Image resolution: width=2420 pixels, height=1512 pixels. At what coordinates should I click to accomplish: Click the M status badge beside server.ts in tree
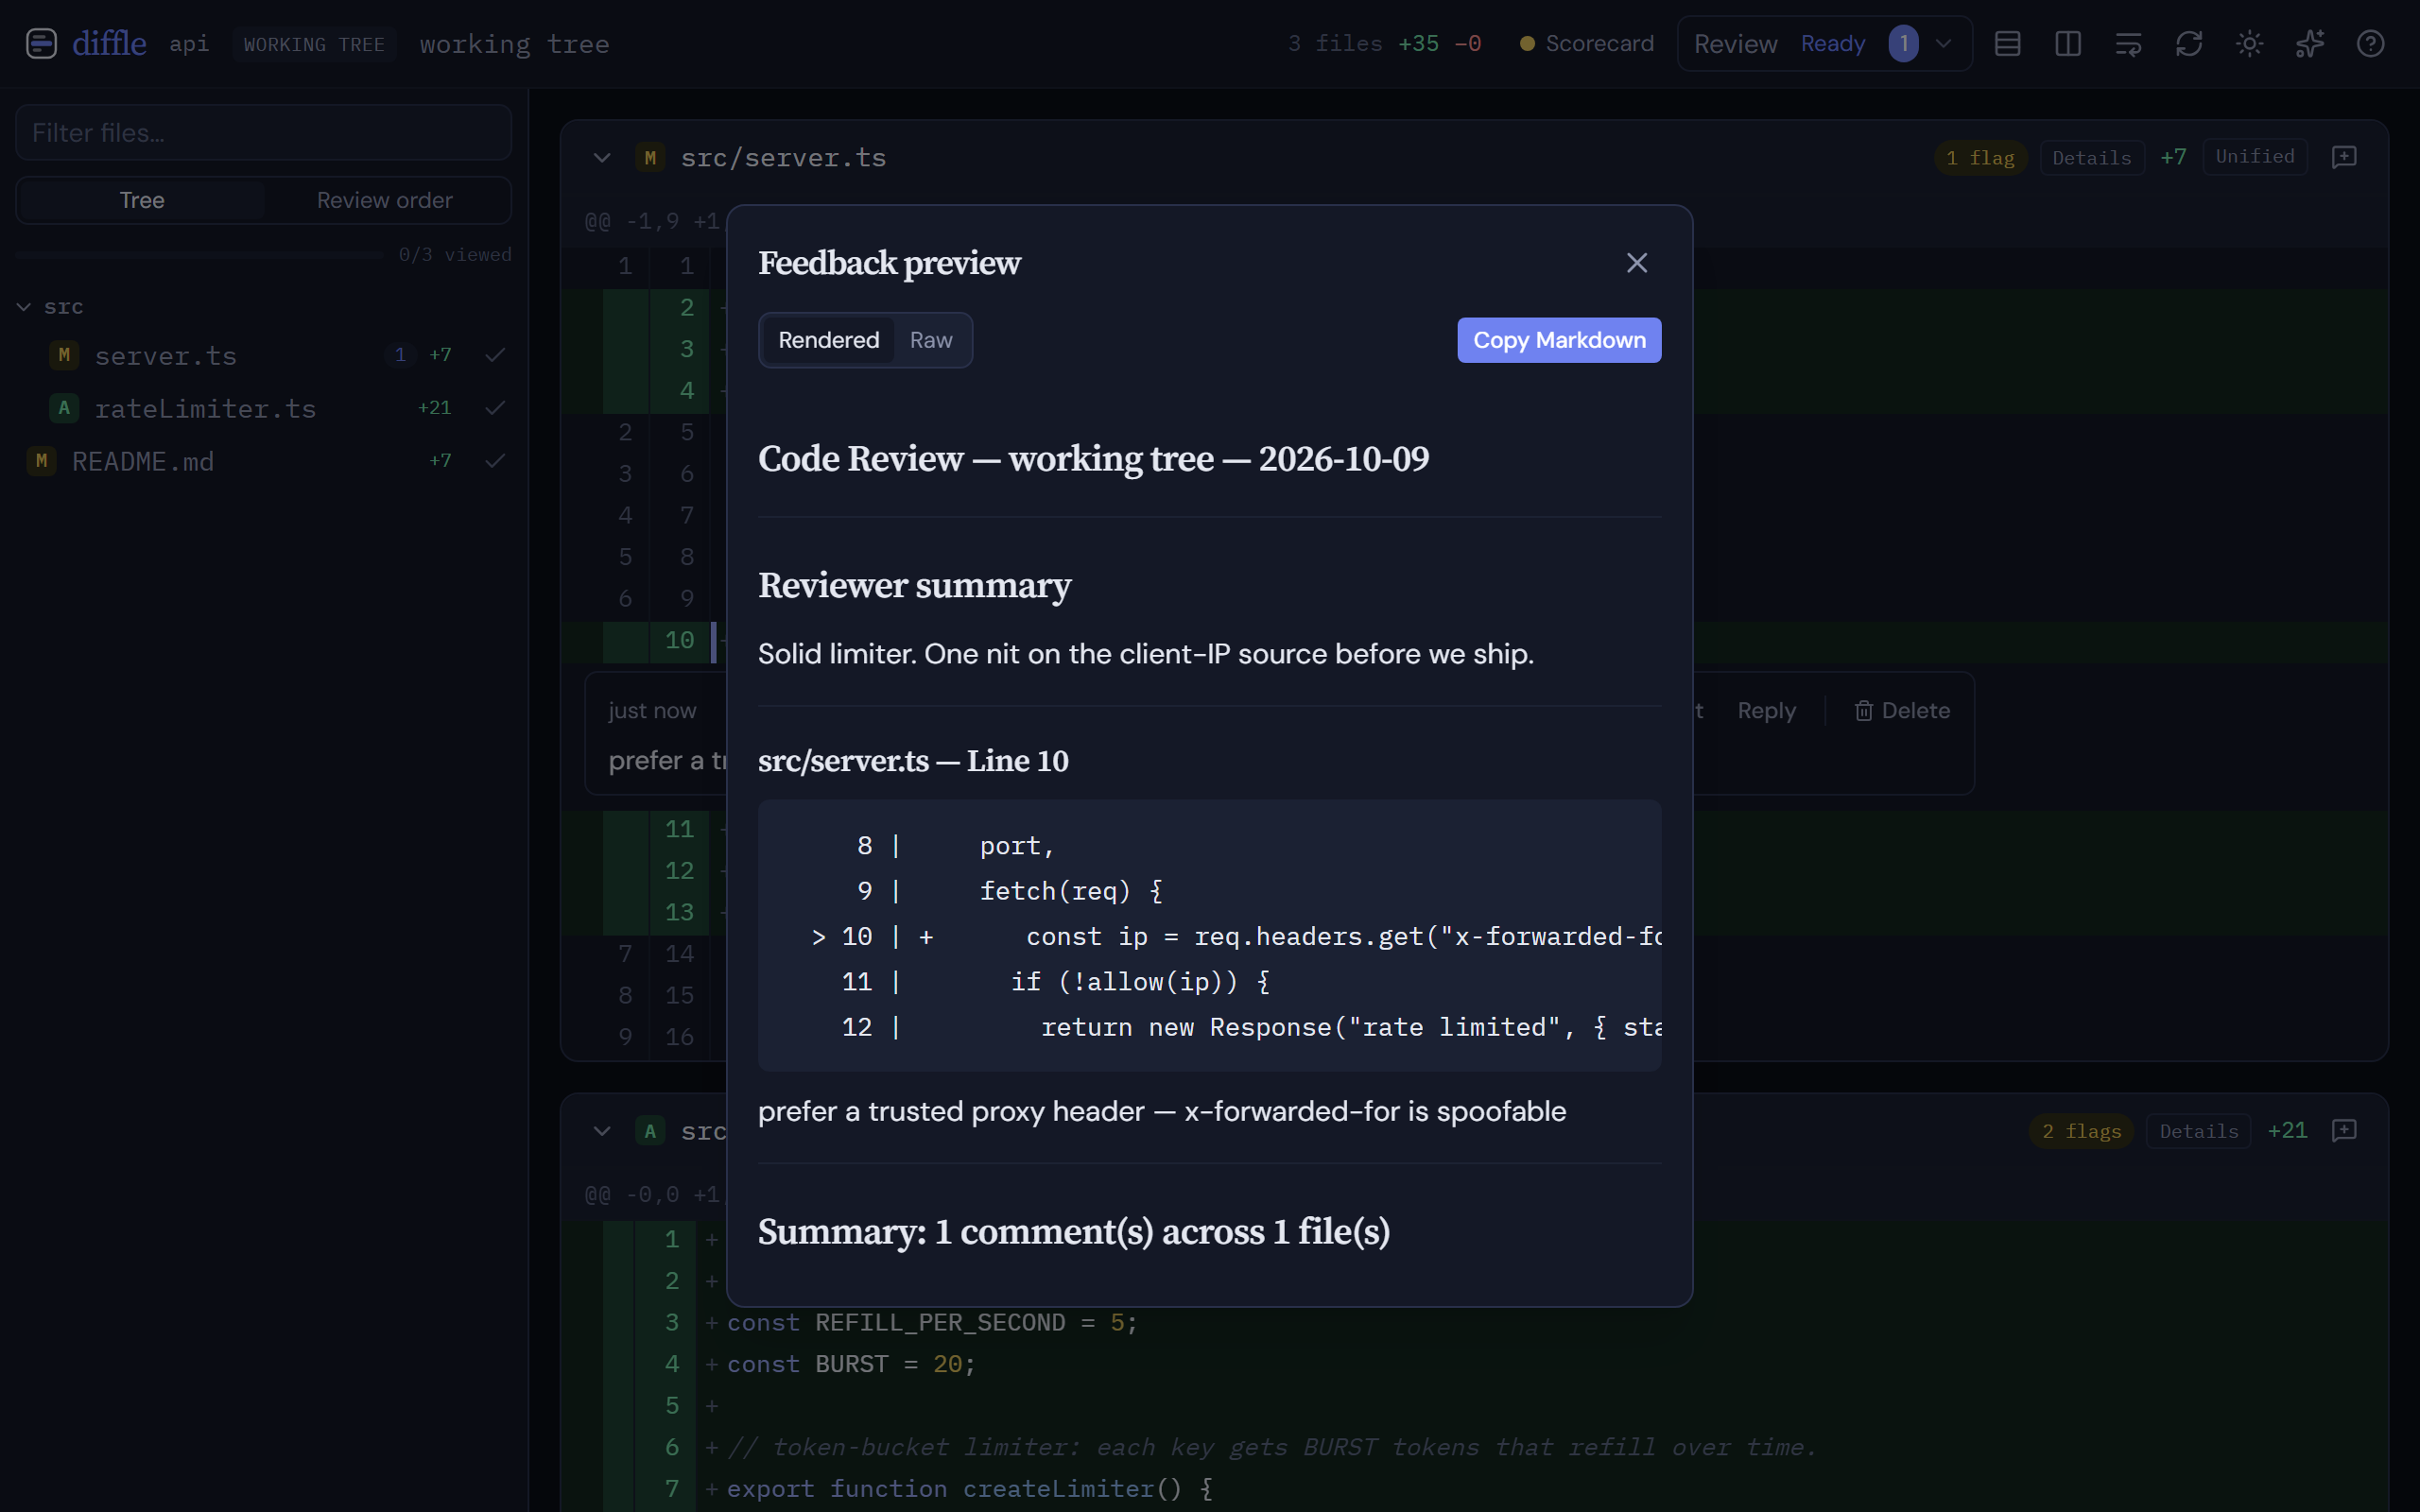(64, 355)
